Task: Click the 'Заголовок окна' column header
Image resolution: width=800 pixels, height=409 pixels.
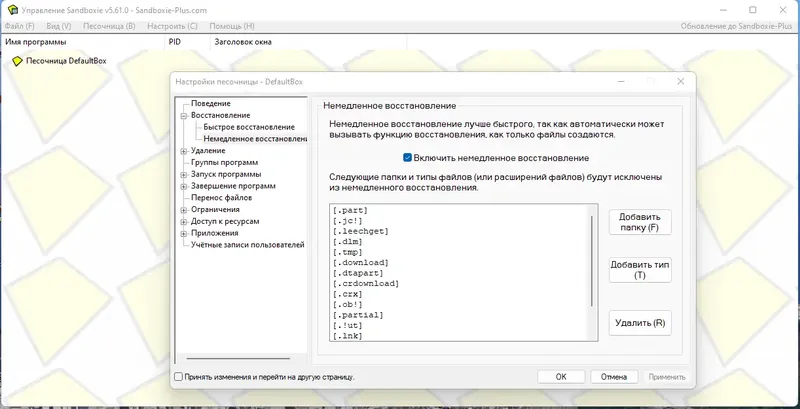Action: coord(308,42)
